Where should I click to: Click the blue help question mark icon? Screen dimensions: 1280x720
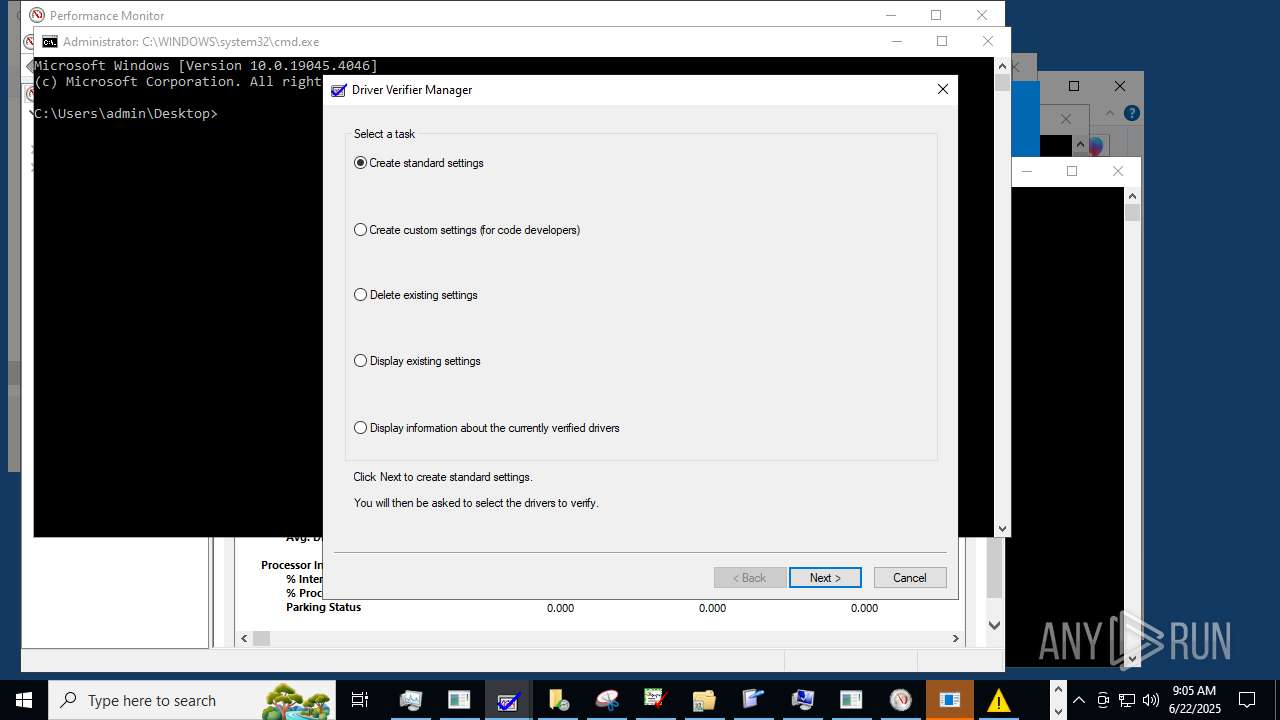point(1131,113)
